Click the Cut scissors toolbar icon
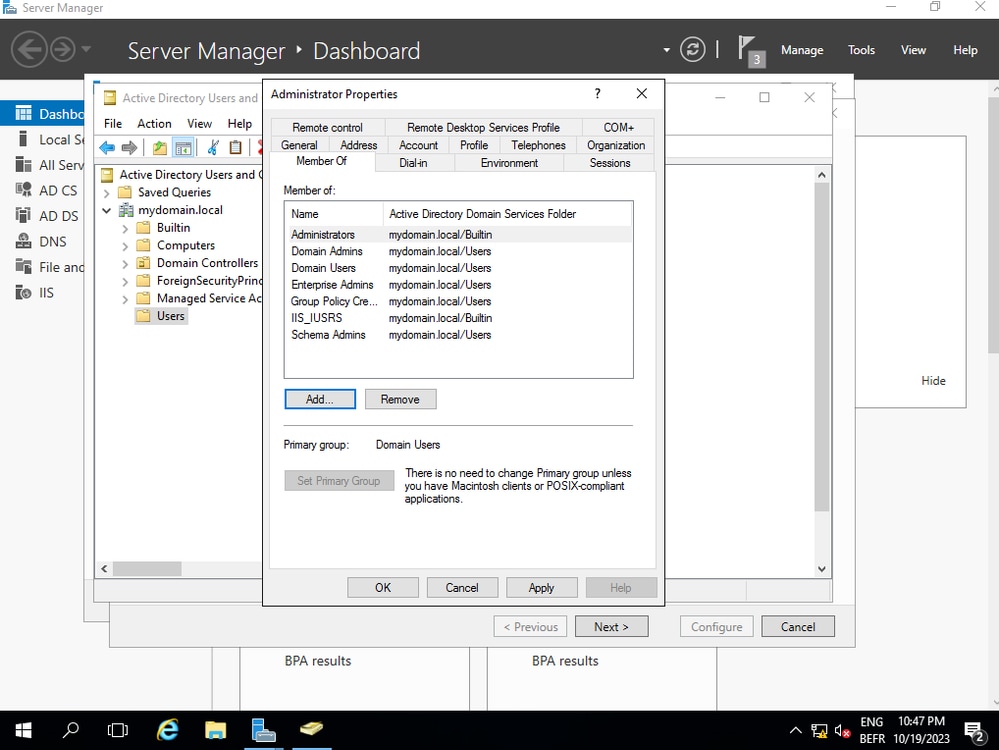 (x=213, y=148)
